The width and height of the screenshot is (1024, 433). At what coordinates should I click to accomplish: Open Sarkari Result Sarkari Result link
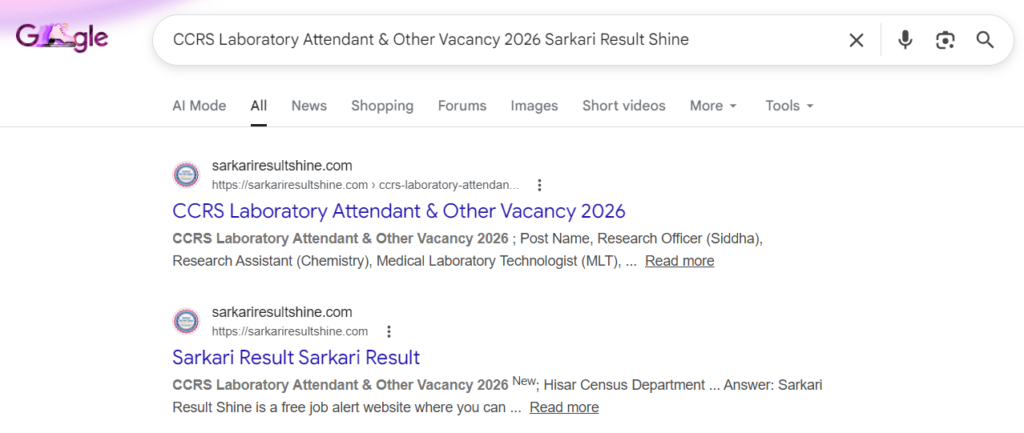point(296,357)
